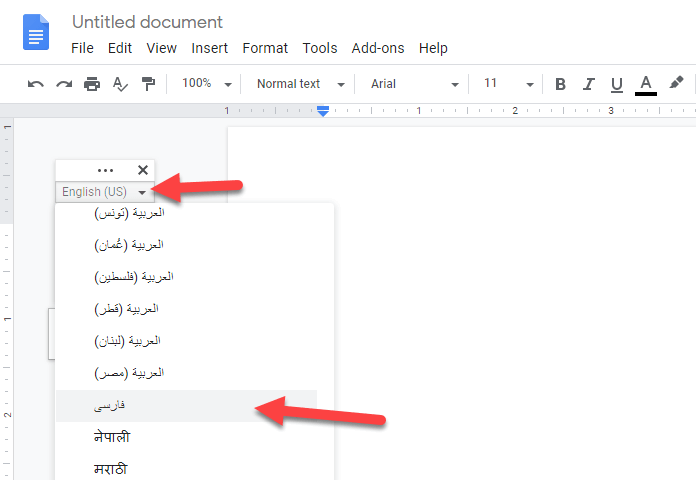This screenshot has width=696, height=480.
Task: Open the font size 11 dropdown
Action: pos(508,83)
